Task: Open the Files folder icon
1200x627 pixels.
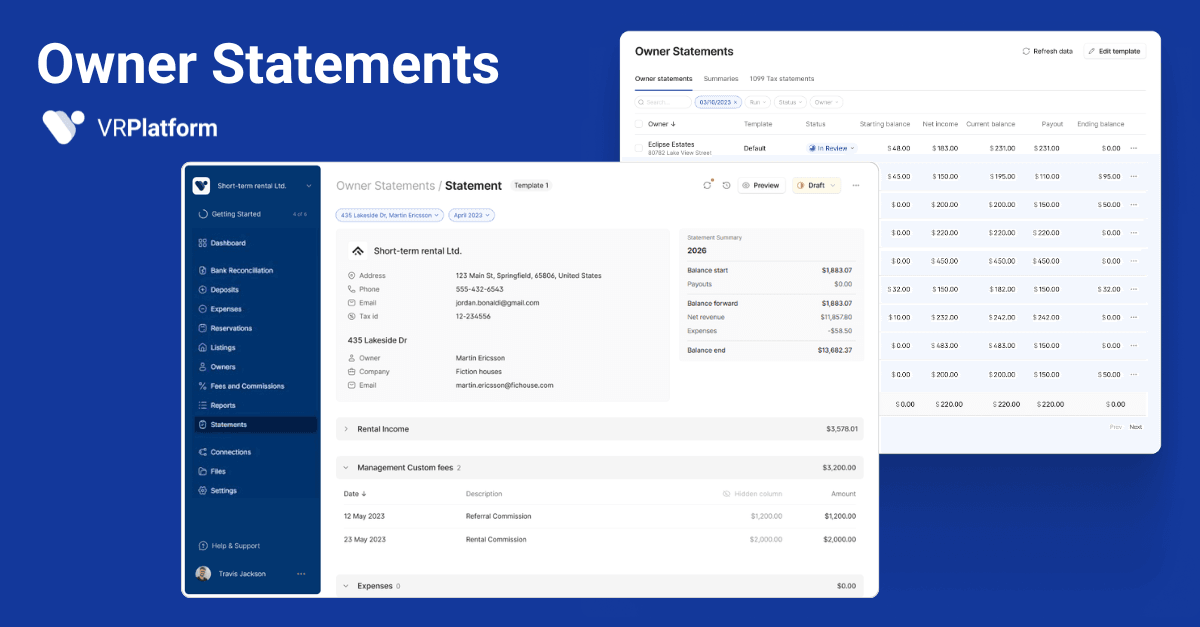Action: tap(203, 471)
